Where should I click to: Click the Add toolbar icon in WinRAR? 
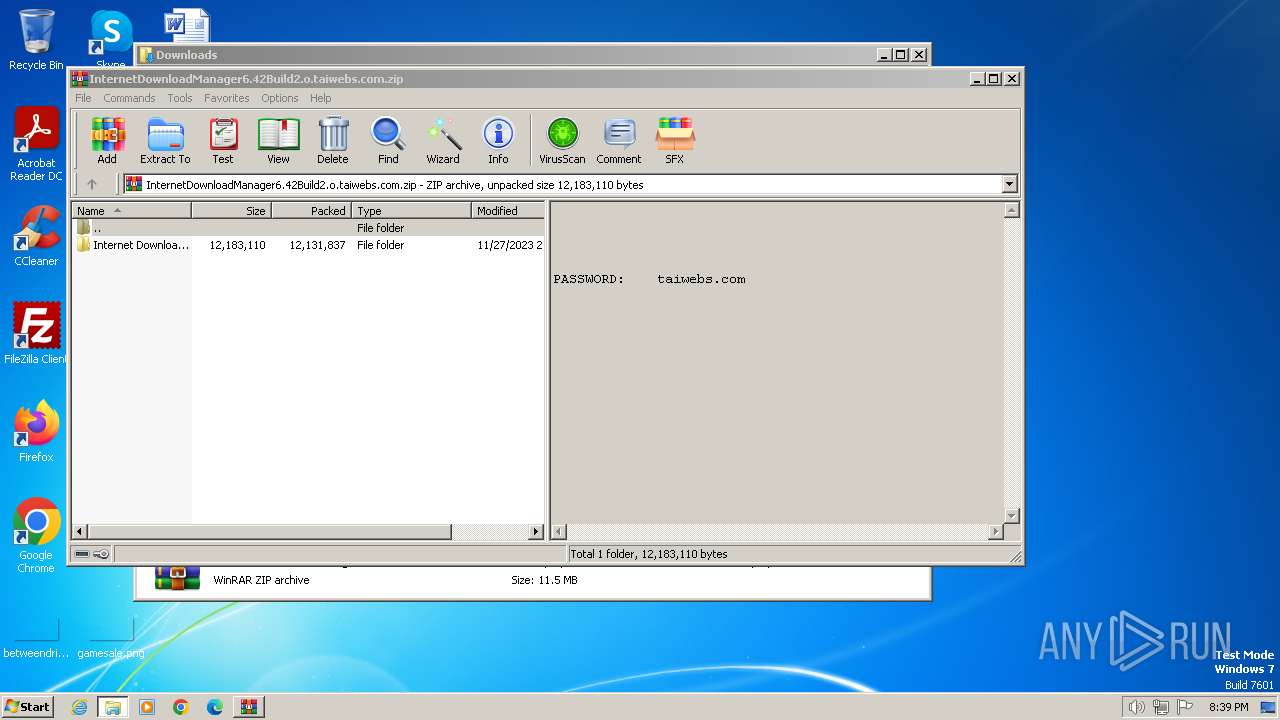(x=107, y=140)
